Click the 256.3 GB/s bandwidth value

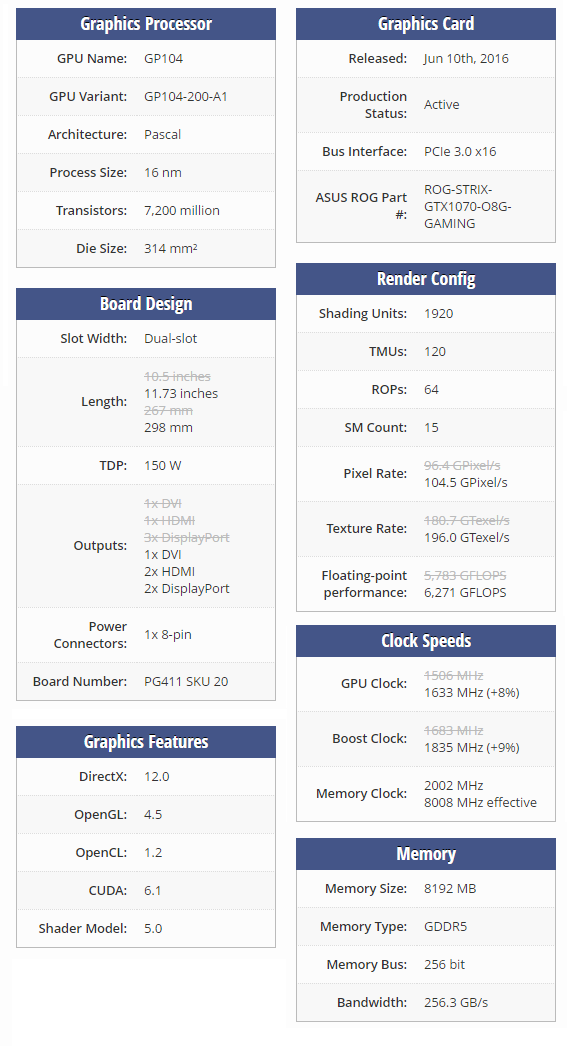pos(456,1003)
